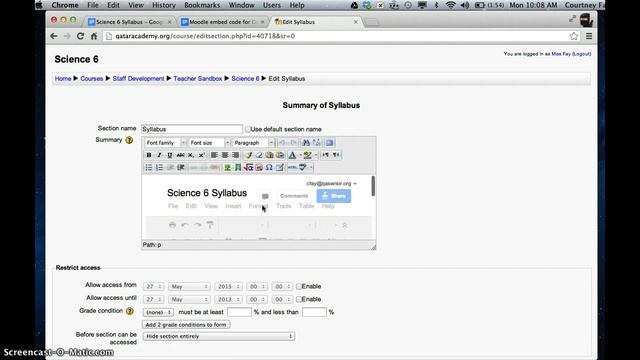Apply superscript formatting
640x360 pixels.
[202, 155]
